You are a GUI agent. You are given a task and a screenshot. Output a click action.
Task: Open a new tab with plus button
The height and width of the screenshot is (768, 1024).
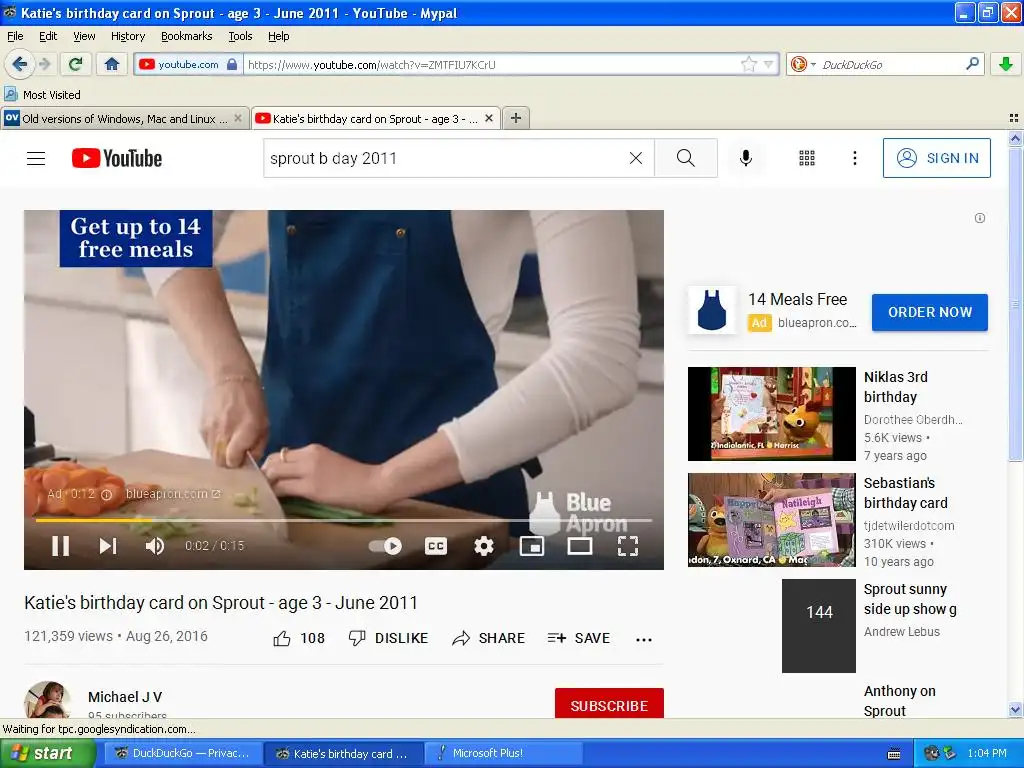pos(515,118)
